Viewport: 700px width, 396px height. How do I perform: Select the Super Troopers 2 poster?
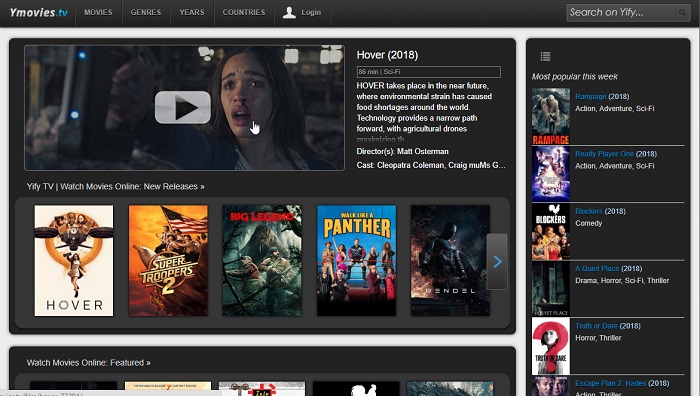click(x=168, y=261)
